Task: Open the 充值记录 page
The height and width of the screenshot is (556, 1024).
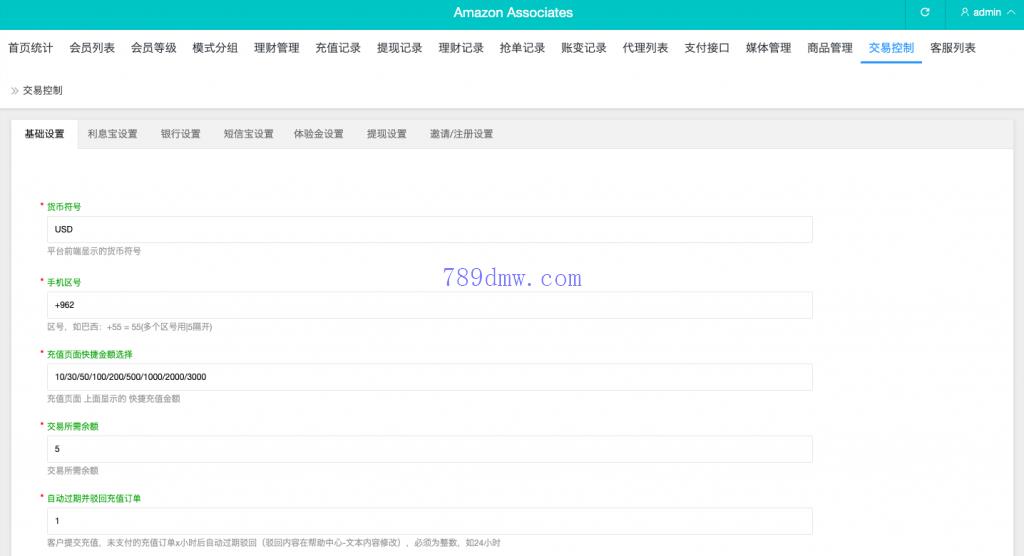Action: tap(338, 48)
